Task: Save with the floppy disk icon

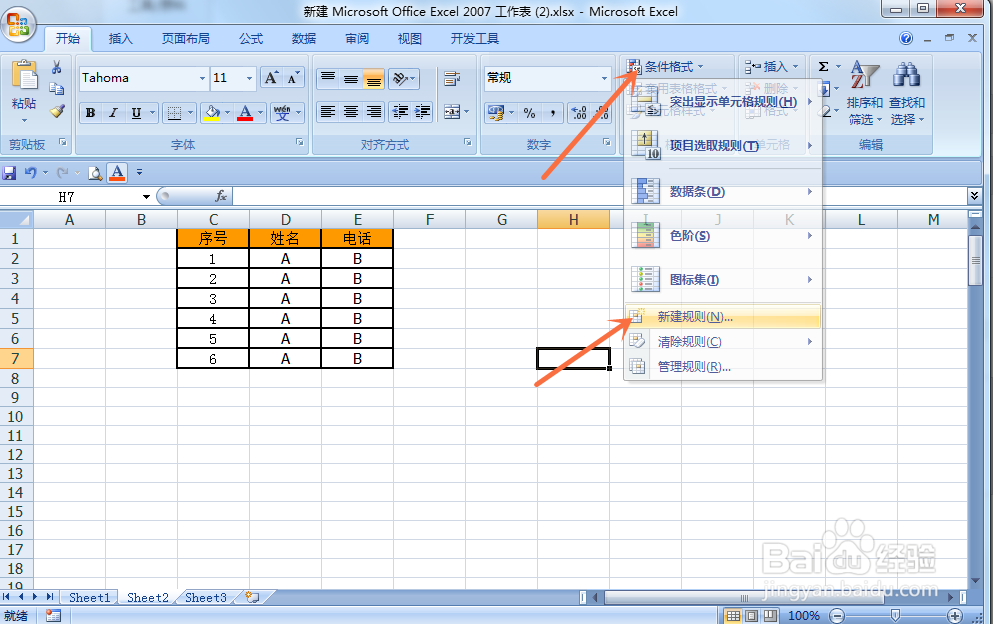Action: [x=9, y=172]
